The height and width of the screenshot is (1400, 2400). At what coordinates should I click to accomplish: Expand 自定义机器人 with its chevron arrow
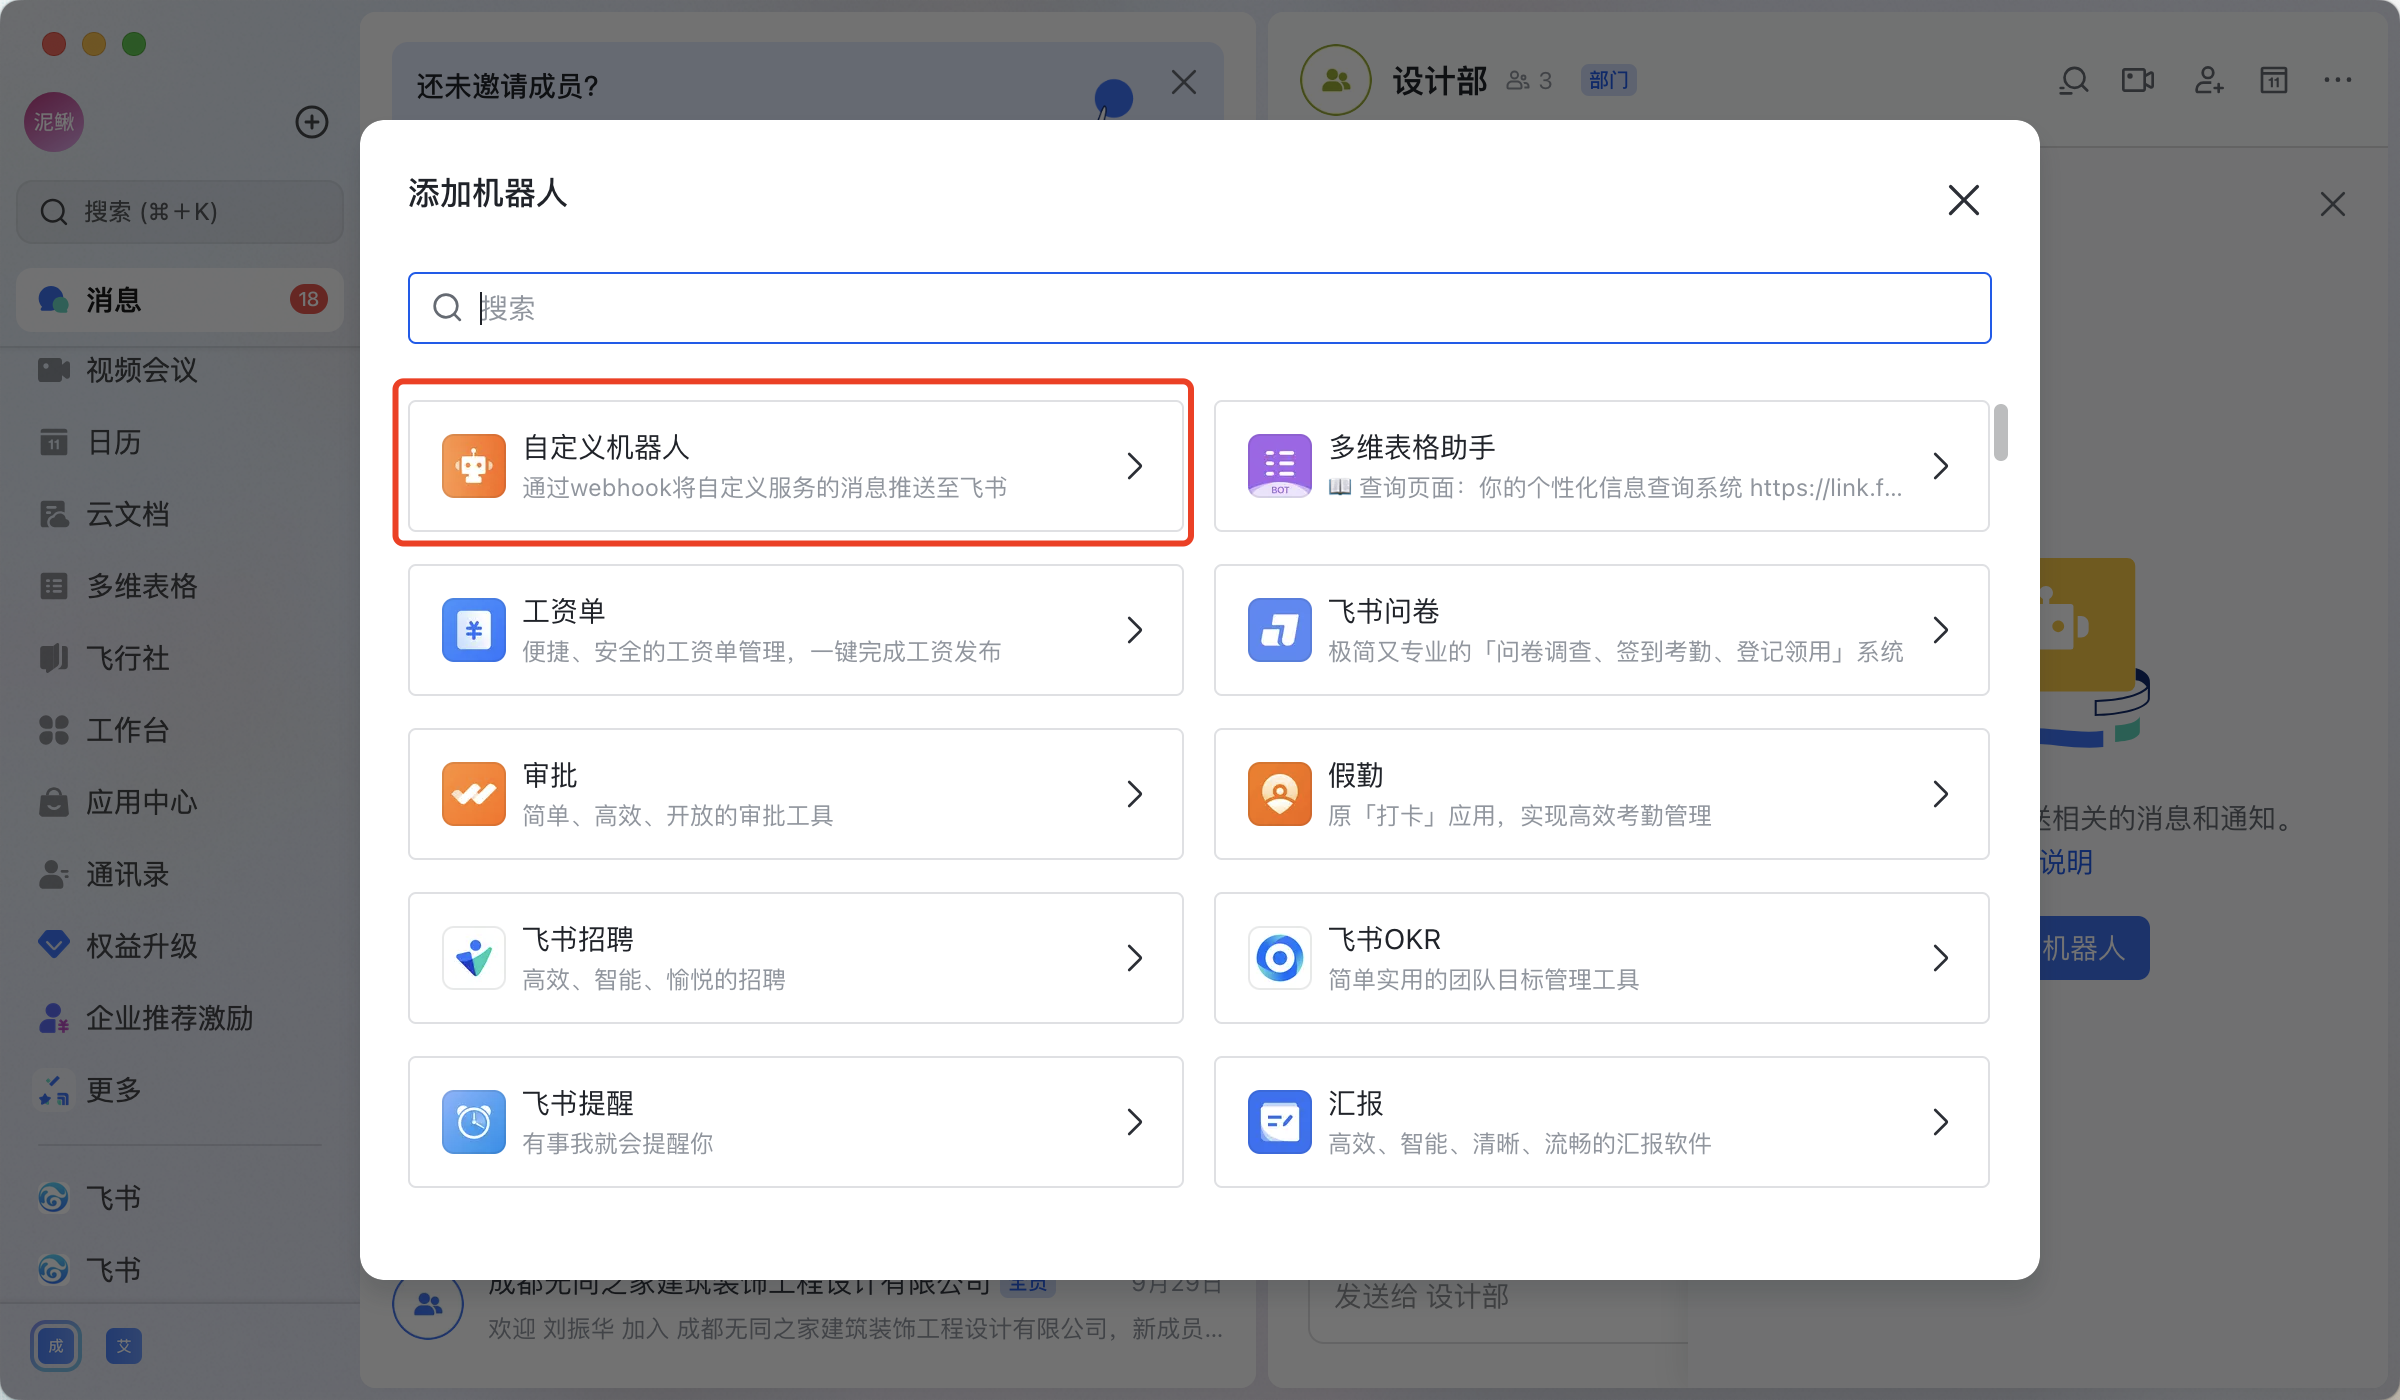pos(1134,466)
